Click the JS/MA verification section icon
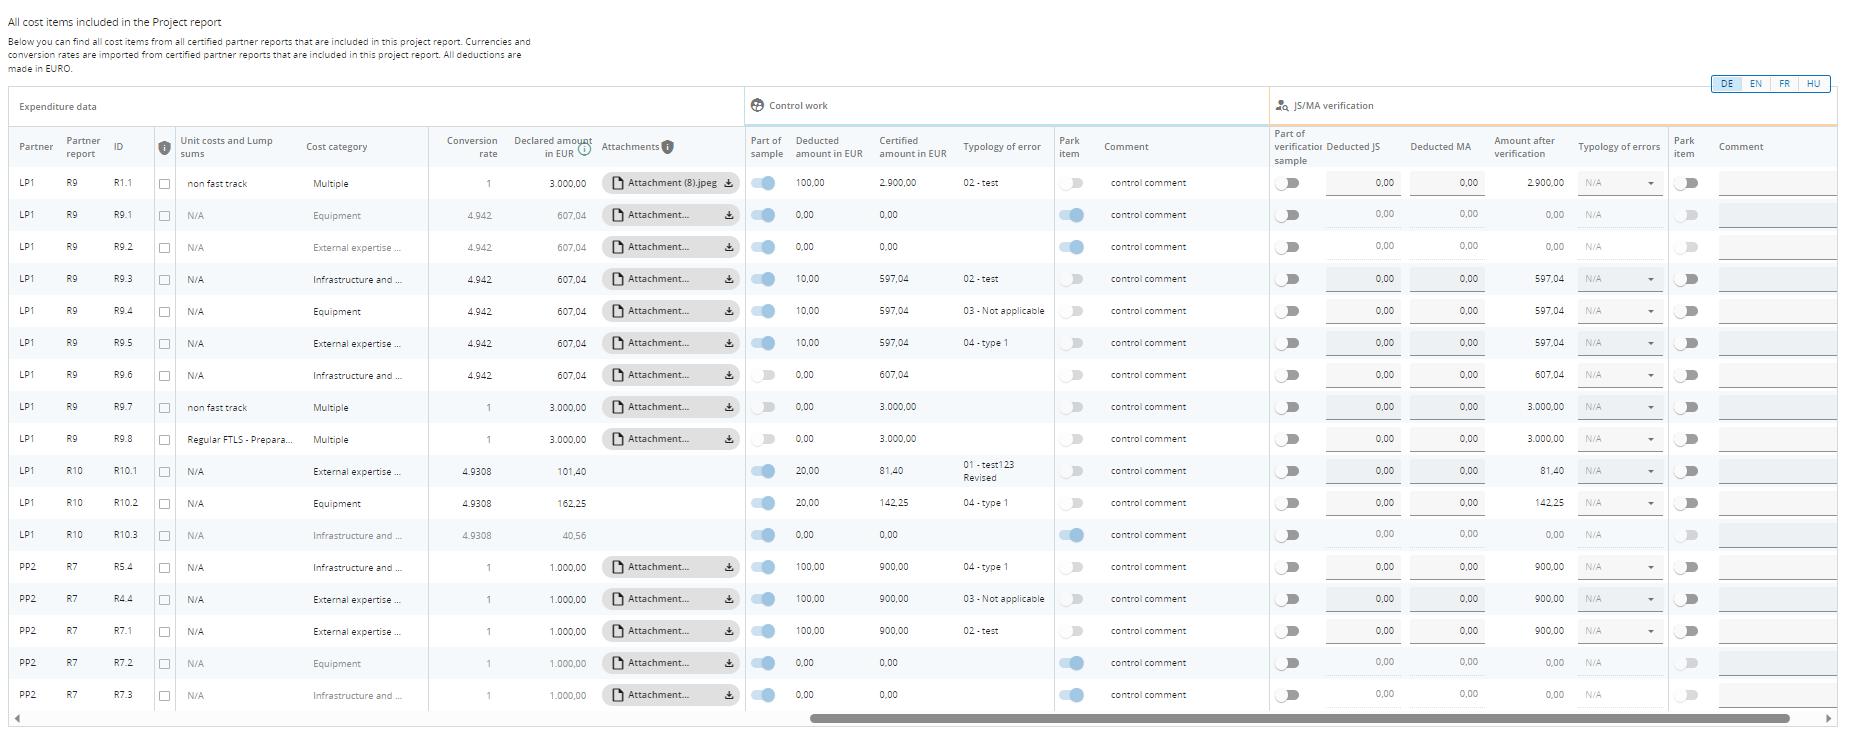The image size is (1851, 730). [x=1282, y=105]
